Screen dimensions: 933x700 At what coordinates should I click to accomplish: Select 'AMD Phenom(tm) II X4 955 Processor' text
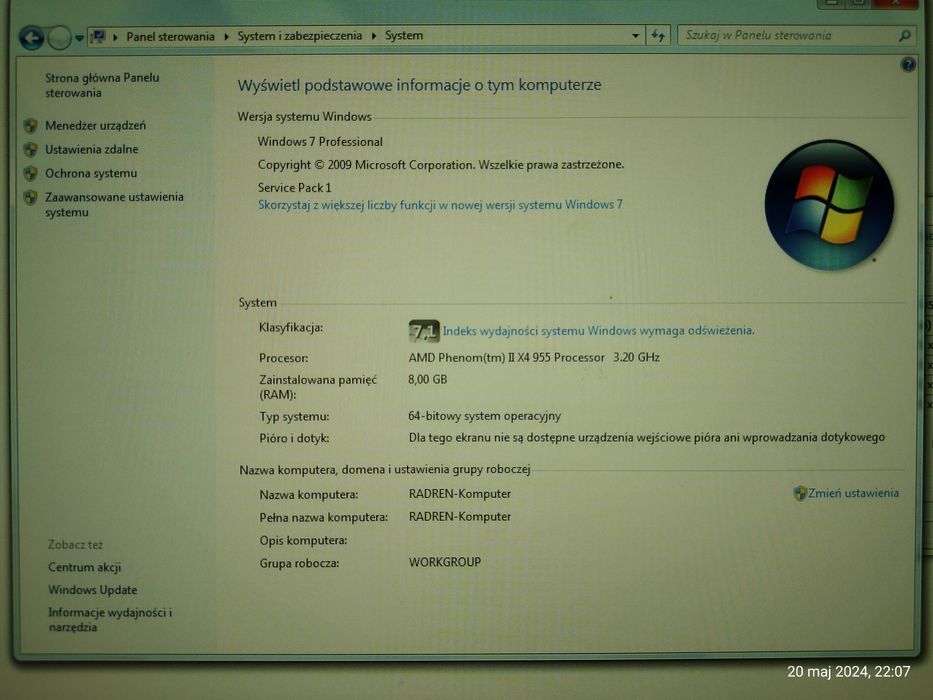[506, 358]
